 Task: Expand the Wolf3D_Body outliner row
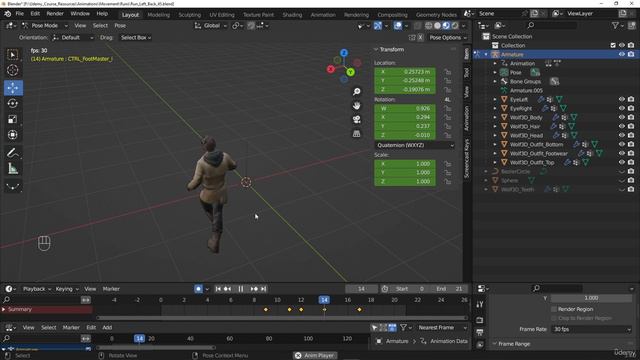[495, 117]
